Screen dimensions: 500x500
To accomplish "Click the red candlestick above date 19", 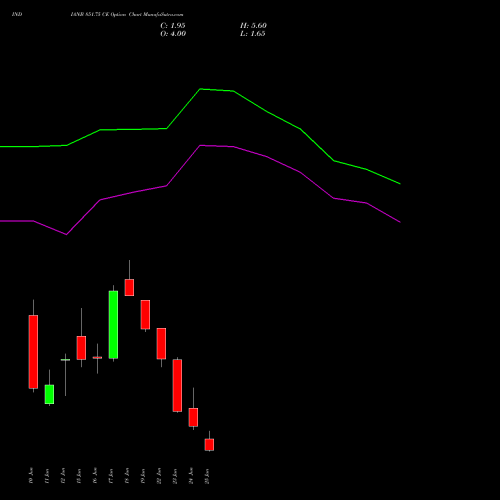I will coord(145,314).
